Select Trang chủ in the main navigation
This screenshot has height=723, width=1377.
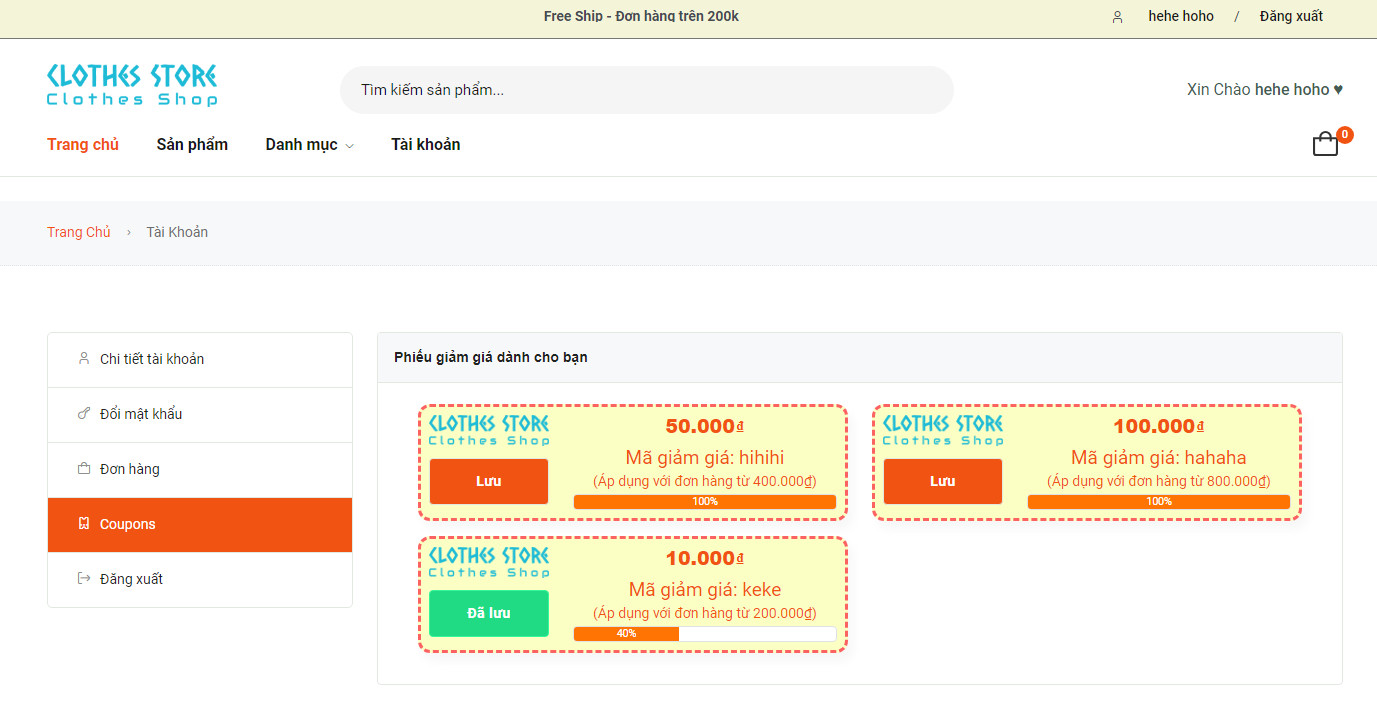[x=83, y=145]
